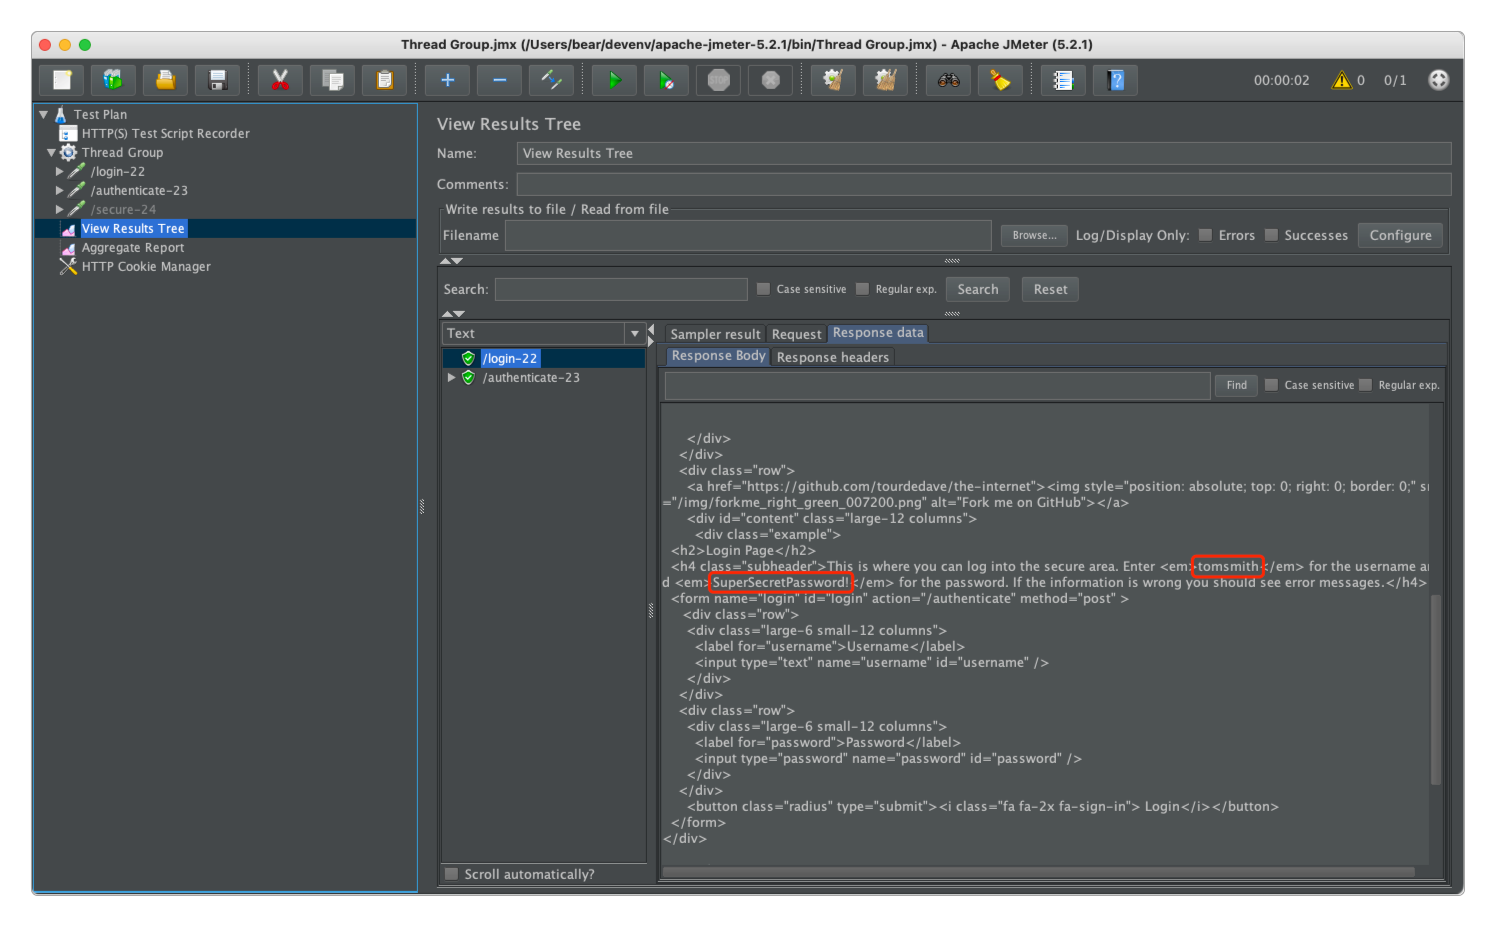The width and height of the screenshot is (1495, 926).
Task: Open Response headers sub-tab
Action: click(832, 357)
